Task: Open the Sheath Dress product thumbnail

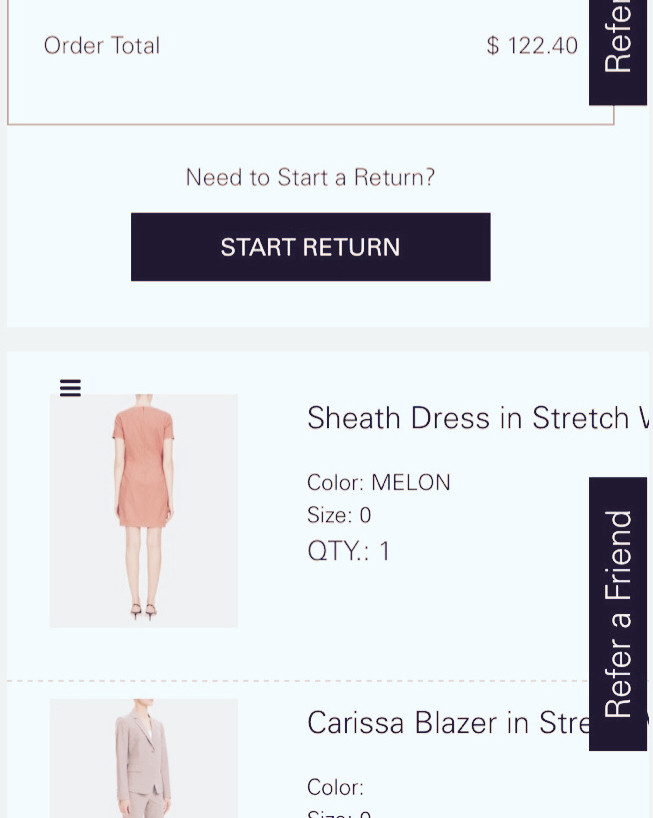Action: point(144,510)
